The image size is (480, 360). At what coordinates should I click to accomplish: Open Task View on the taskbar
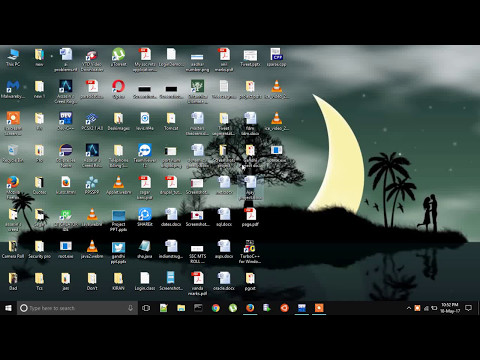(x=146, y=308)
